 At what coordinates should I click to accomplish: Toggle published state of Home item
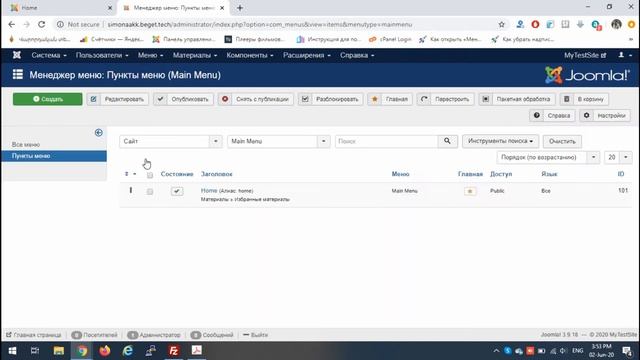pyautogui.click(x=177, y=191)
